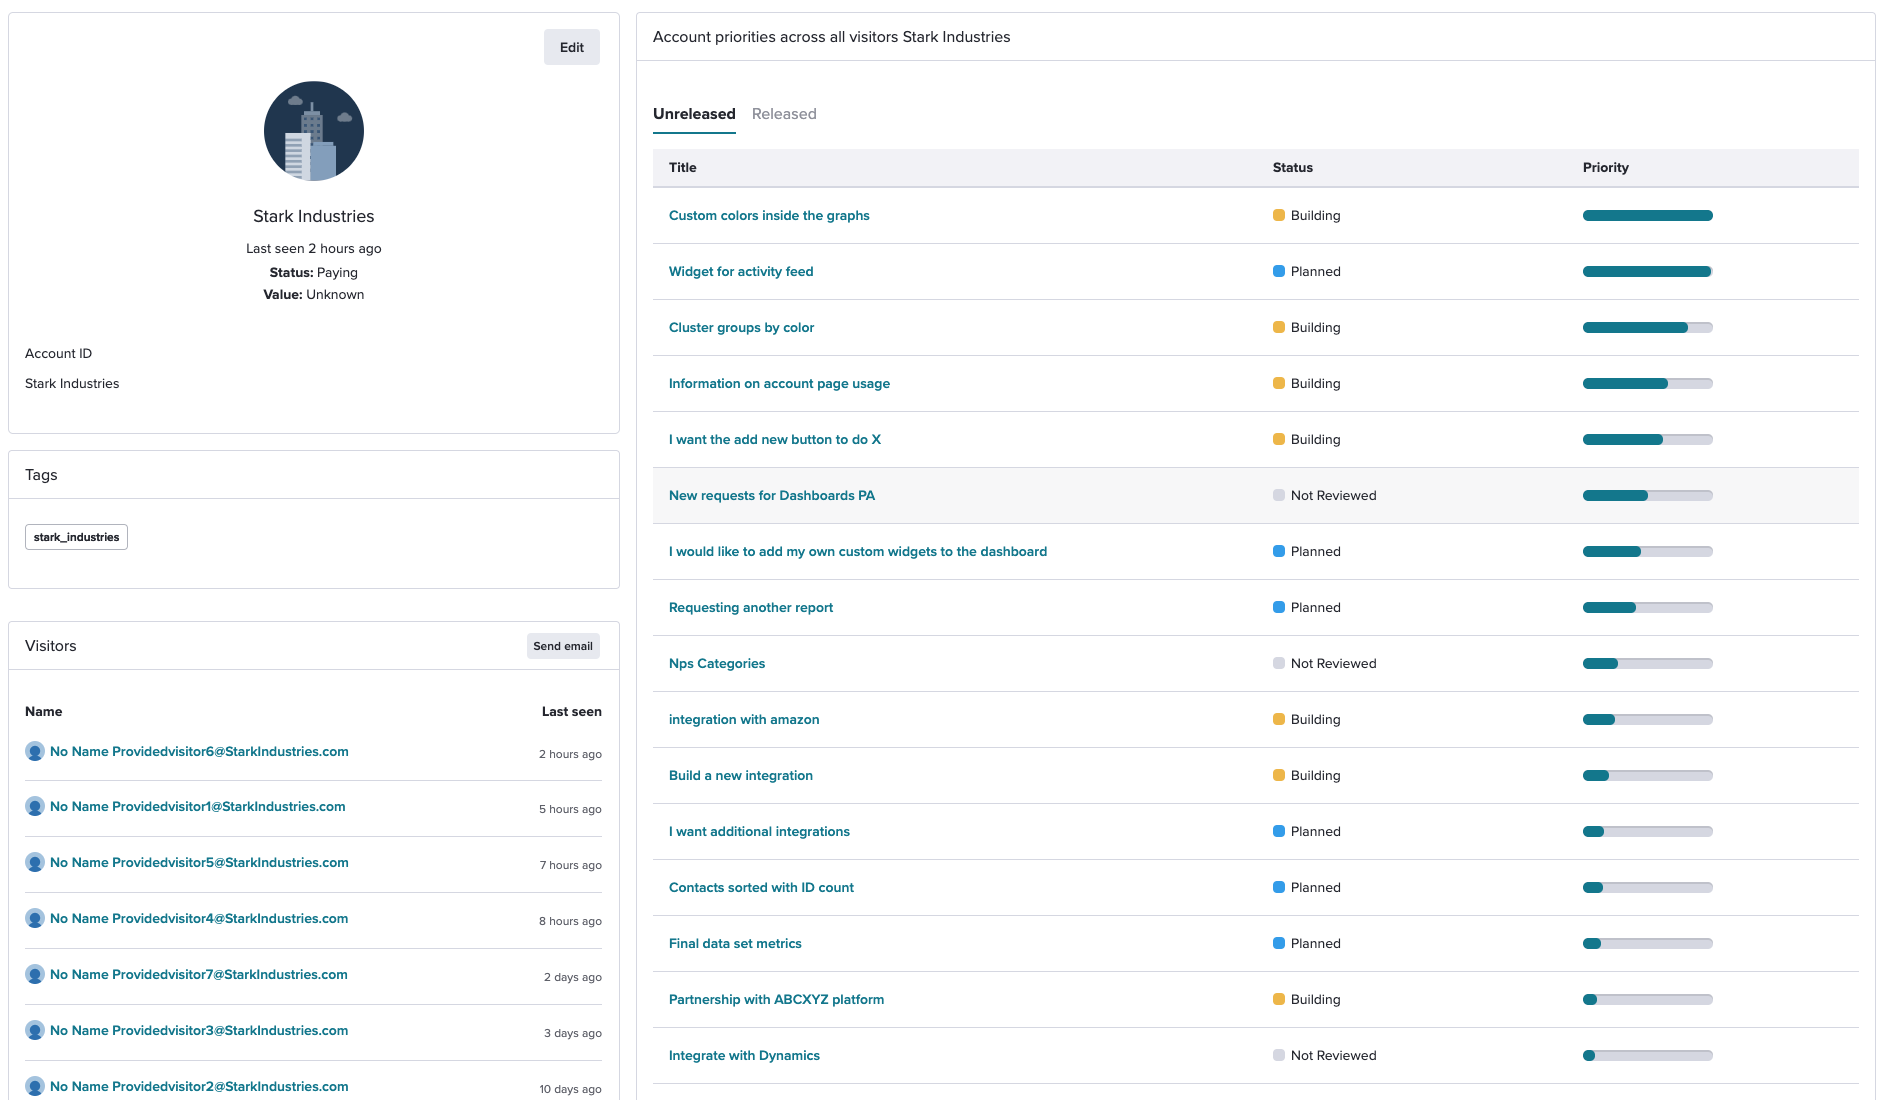Click Building status dot for Custom colors row

point(1278,215)
